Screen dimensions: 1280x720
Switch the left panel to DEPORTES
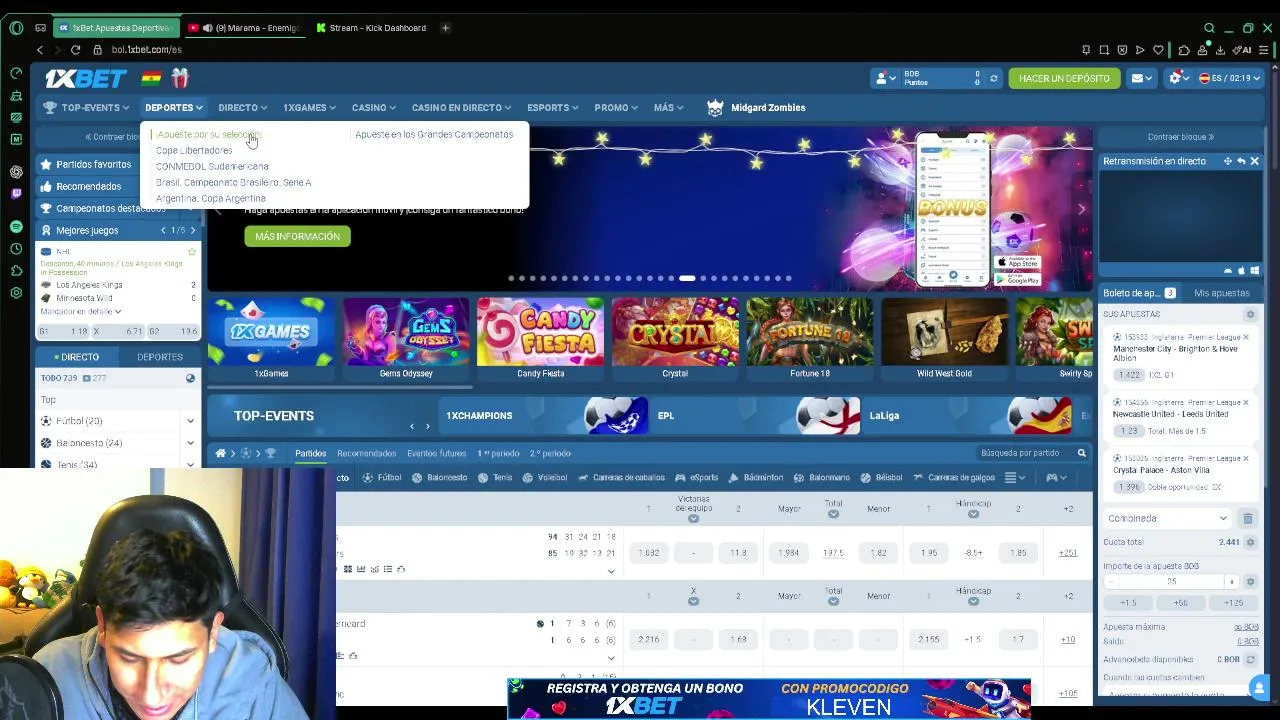[x=160, y=357]
